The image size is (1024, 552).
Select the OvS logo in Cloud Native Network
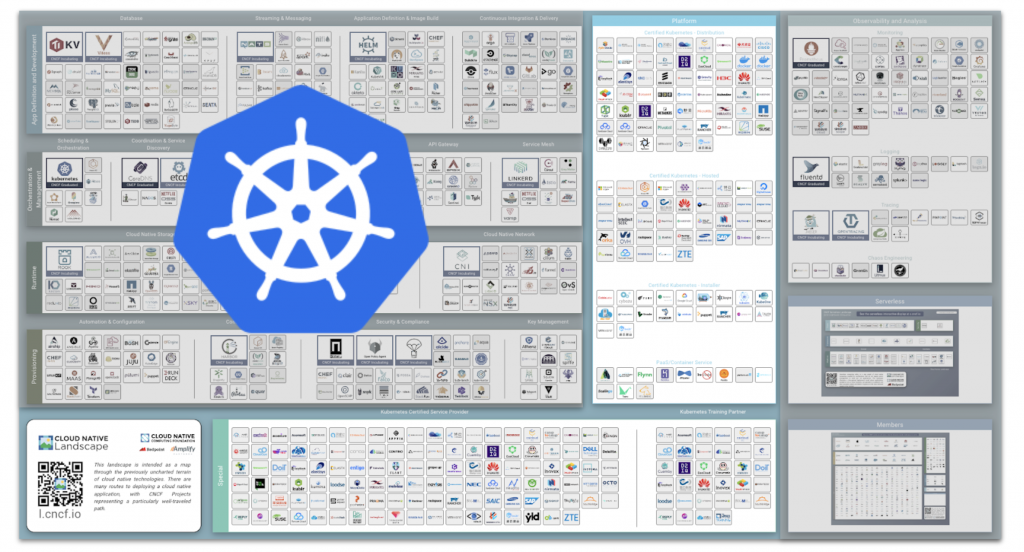pos(568,286)
